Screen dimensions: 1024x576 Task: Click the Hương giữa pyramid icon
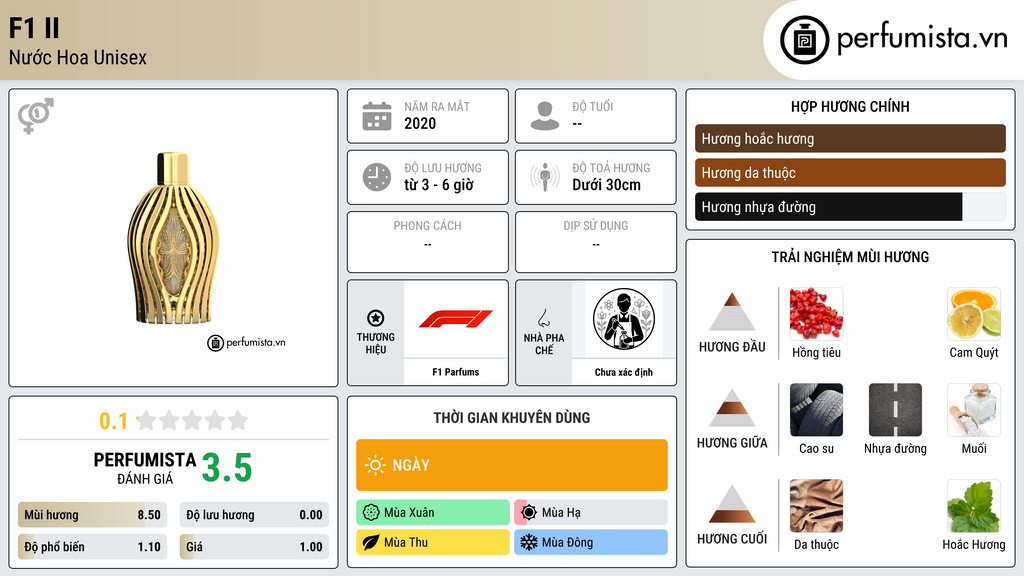tap(732, 408)
